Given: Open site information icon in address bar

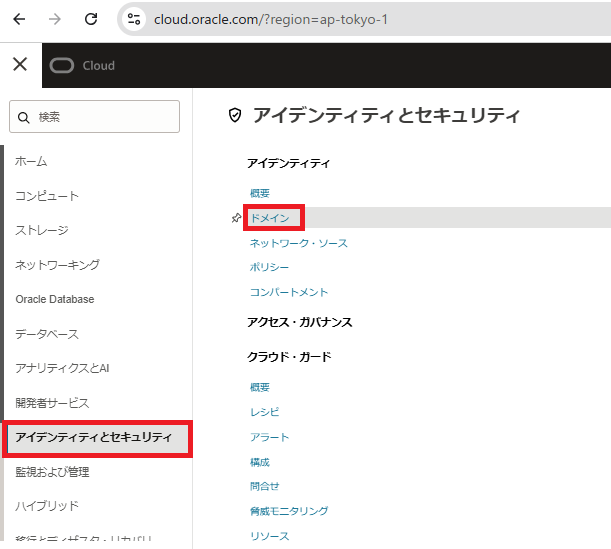Looking at the screenshot, I should tap(134, 19).
